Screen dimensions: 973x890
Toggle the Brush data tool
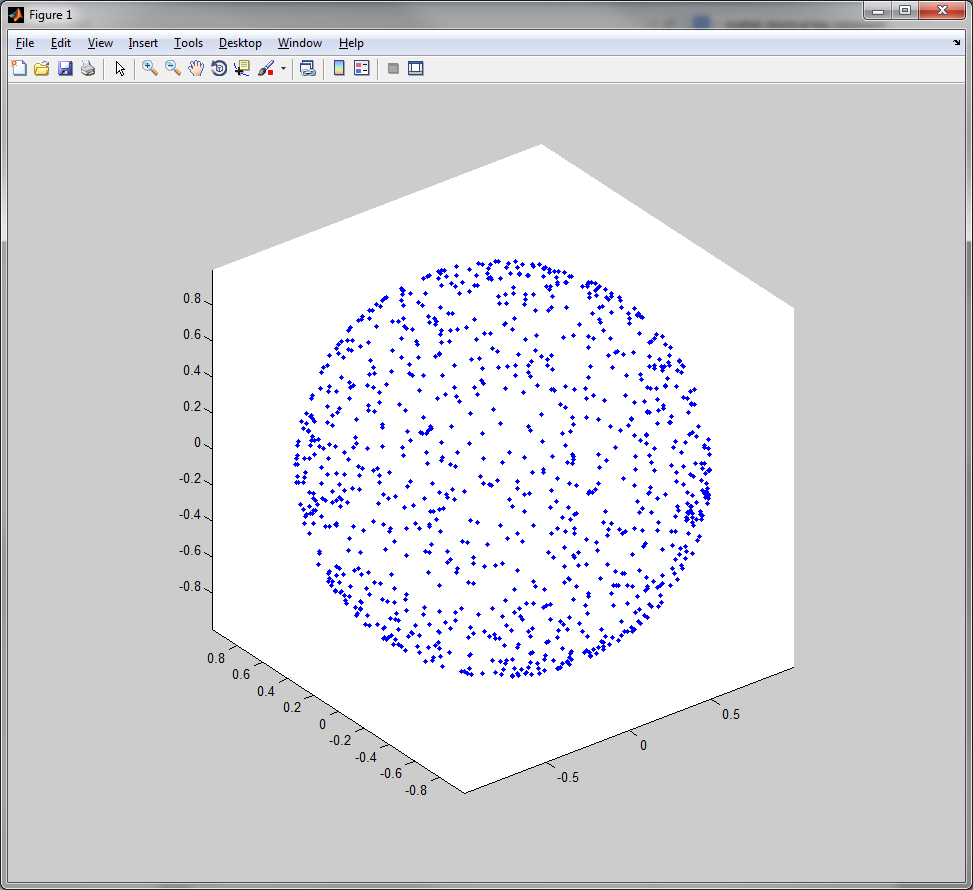click(266, 68)
